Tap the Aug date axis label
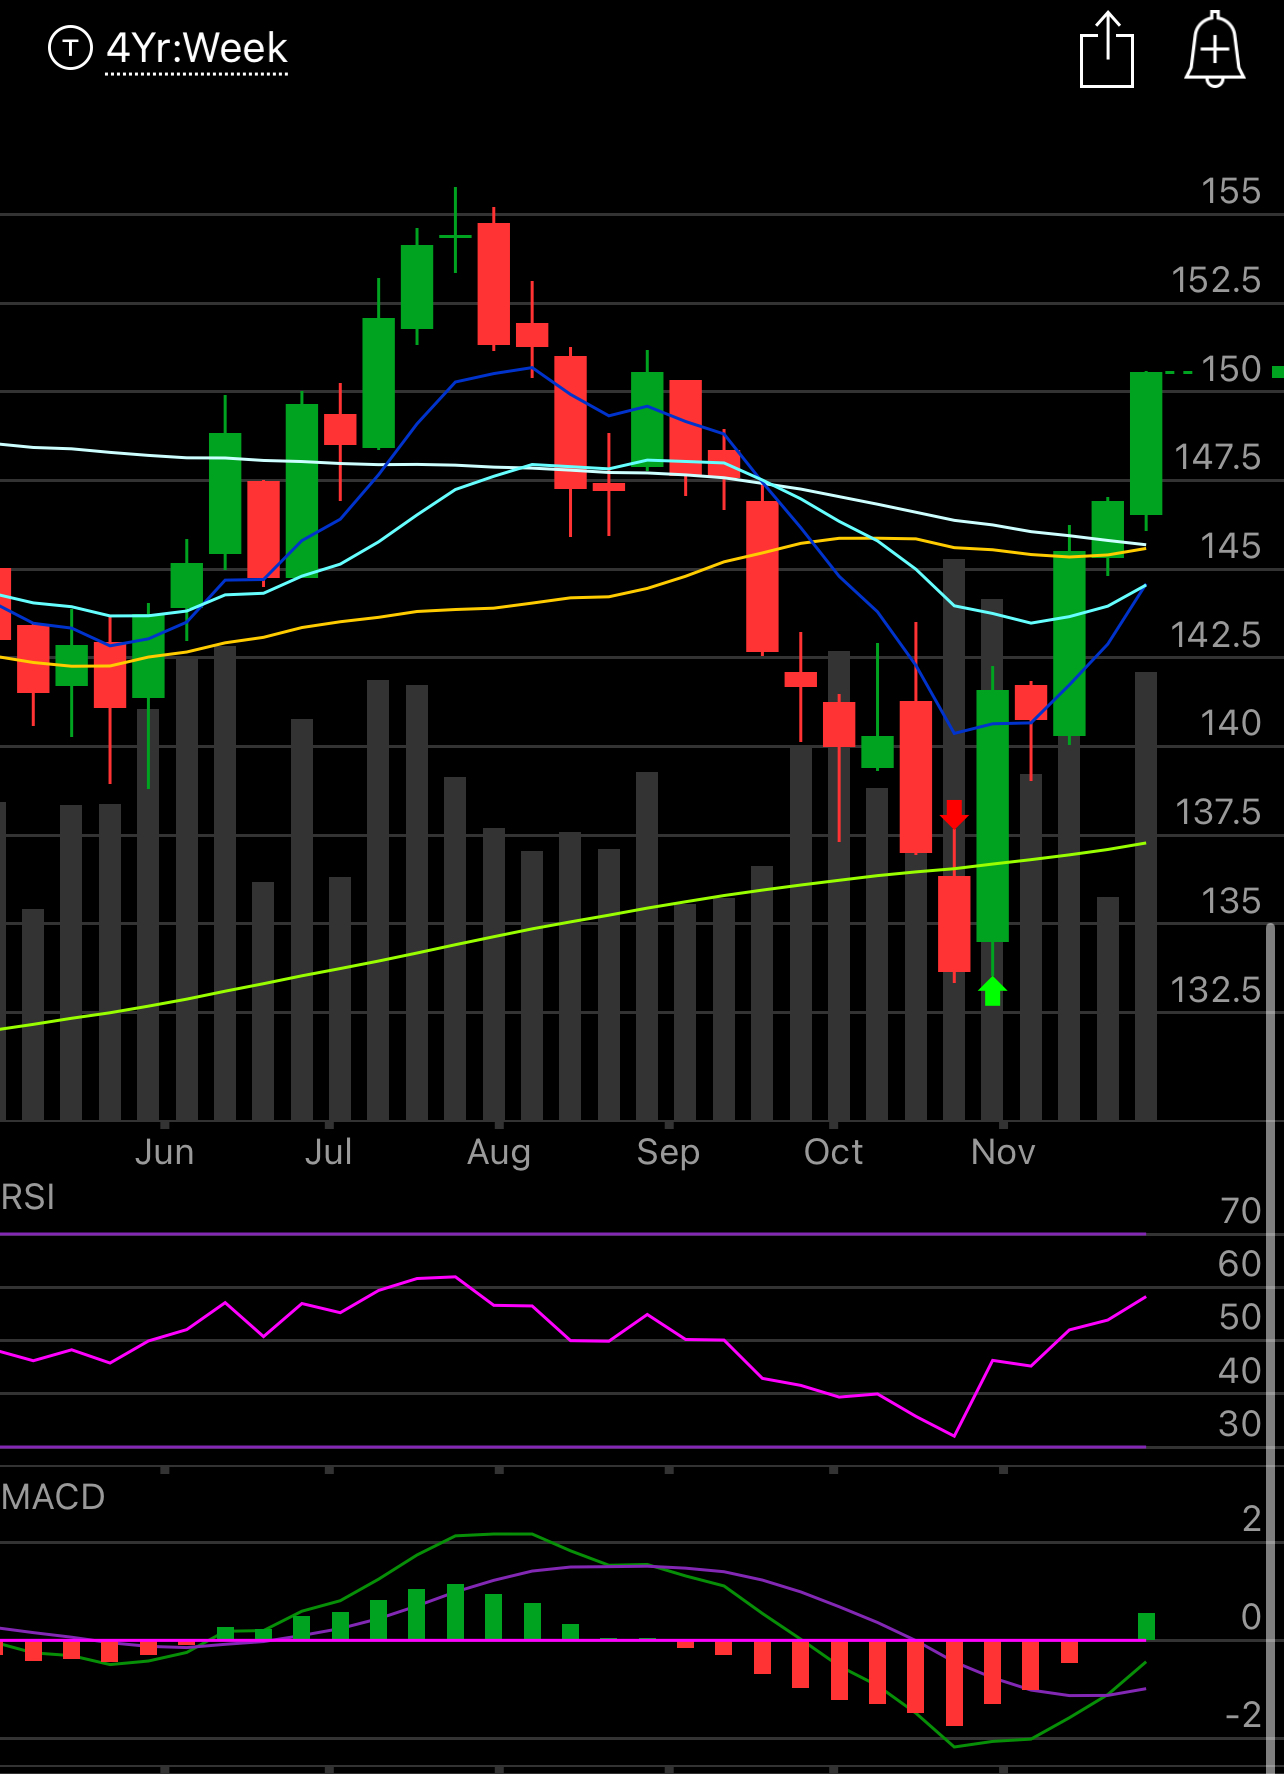 click(x=499, y=1153)
